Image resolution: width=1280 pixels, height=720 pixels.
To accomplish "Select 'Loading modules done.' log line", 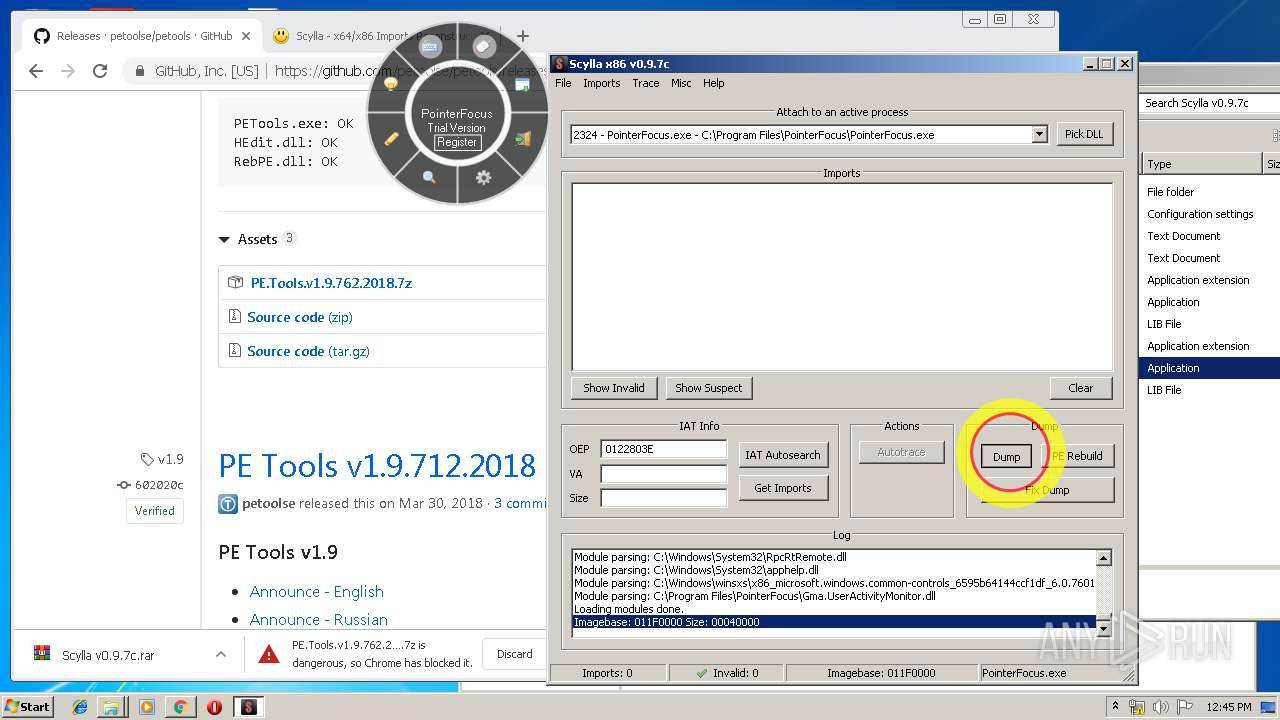I will click(x=629, y=609).
